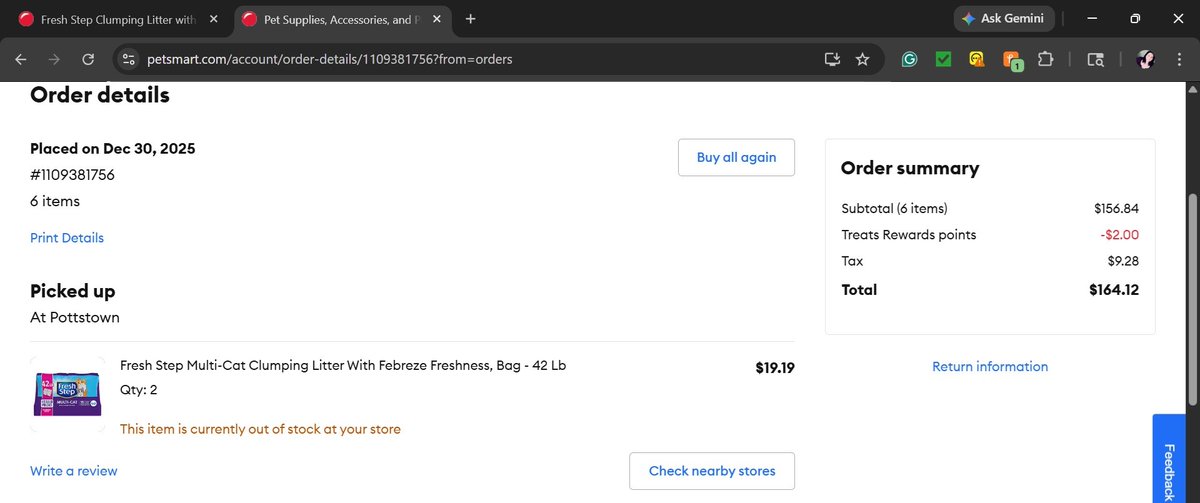The image size is (1200, 503).
Task: Click Ask Gemini button
Action: point(1003,18)
